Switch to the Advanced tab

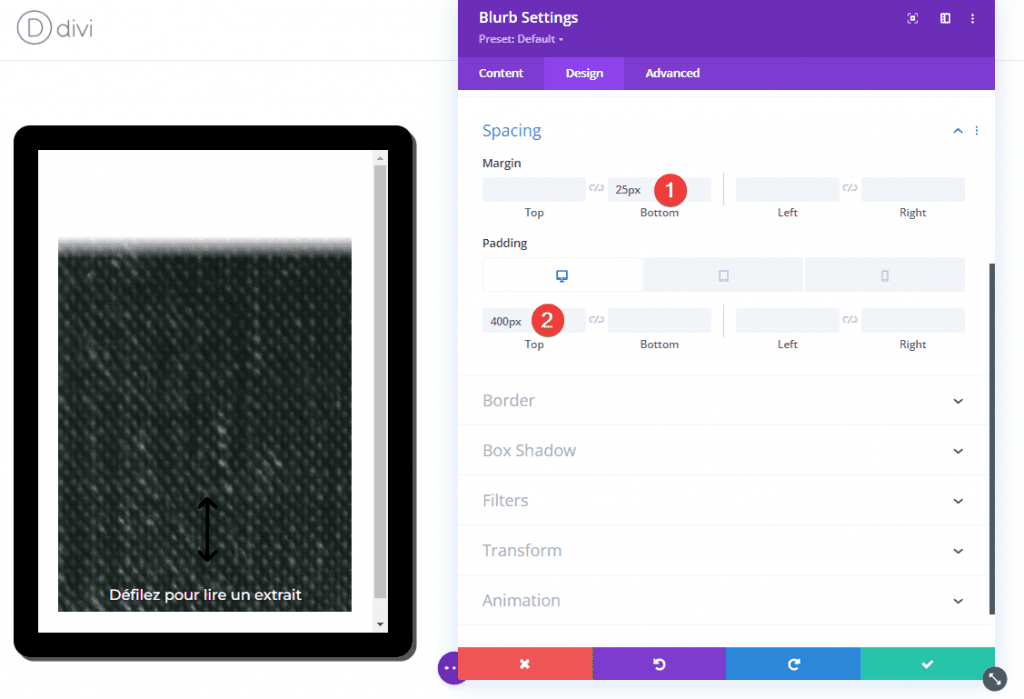(672, 73)
